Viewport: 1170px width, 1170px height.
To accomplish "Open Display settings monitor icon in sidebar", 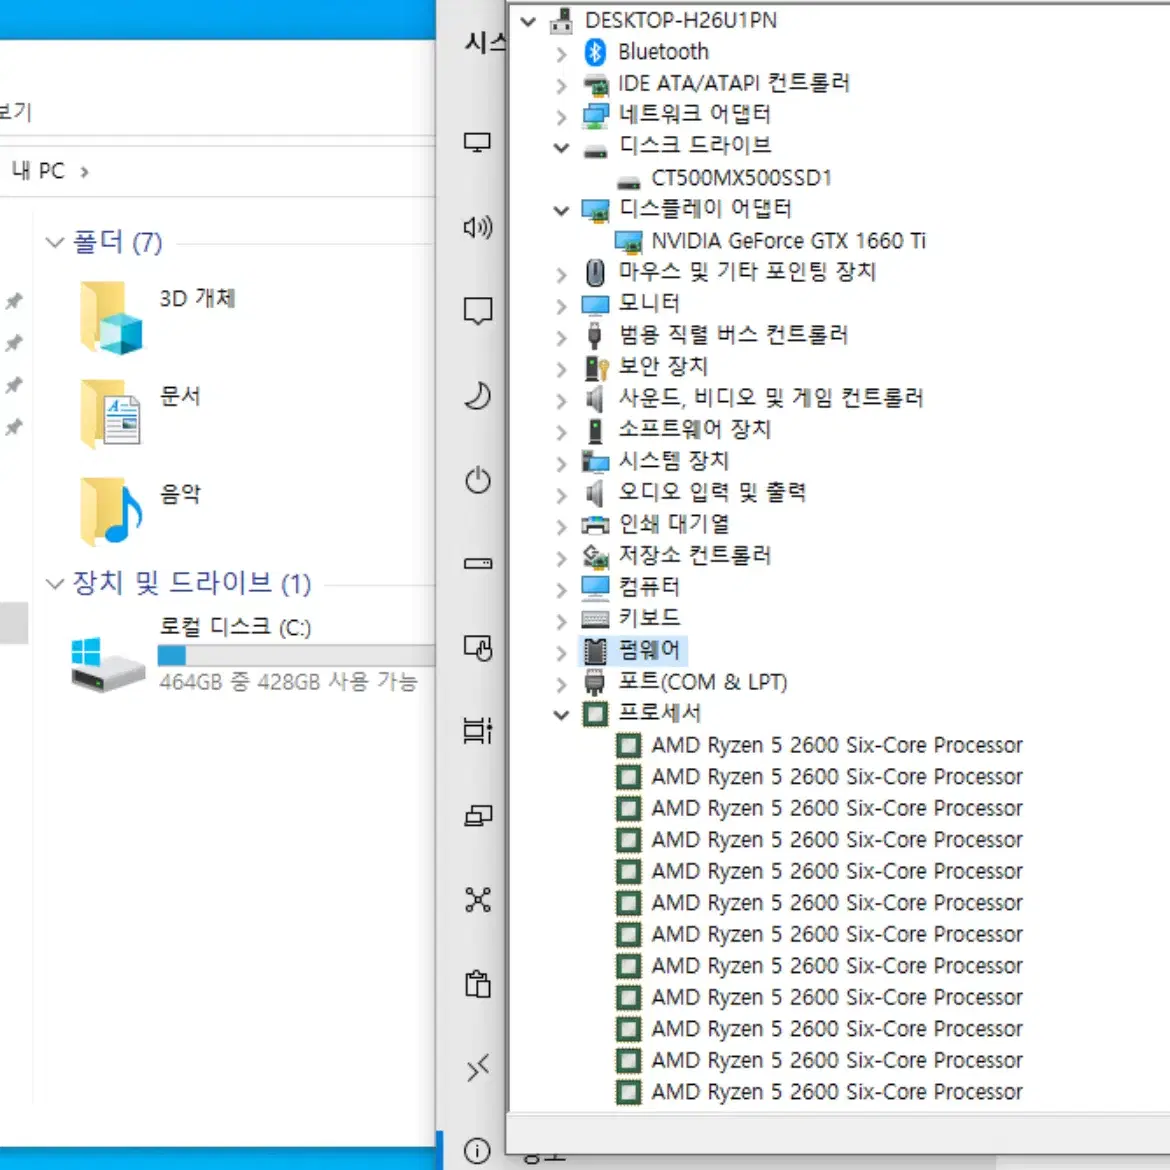I will [477, 142].
